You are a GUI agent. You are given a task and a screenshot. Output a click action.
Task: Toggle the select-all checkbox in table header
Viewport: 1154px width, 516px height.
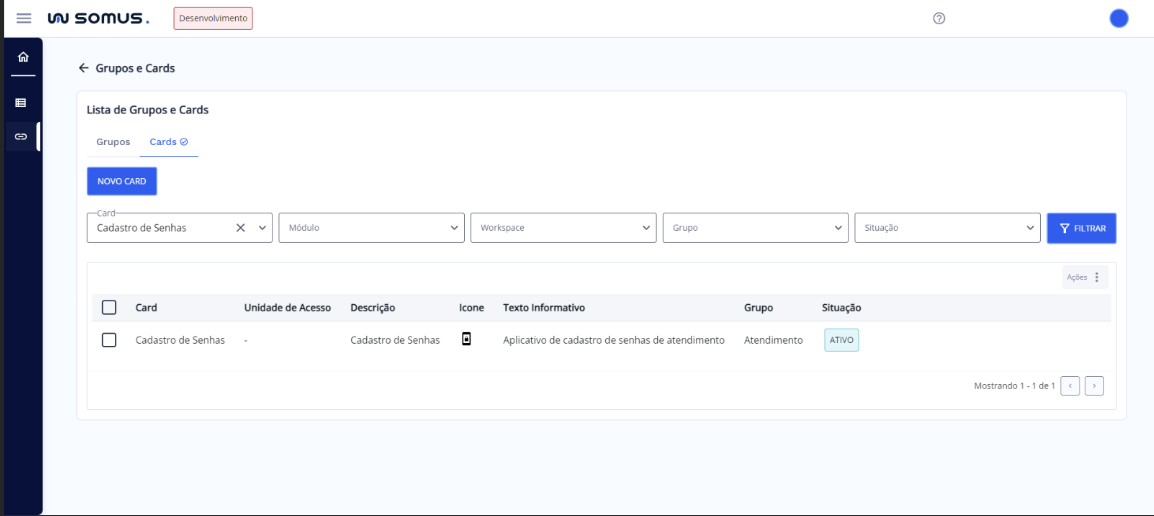click(x=110, y=308)
